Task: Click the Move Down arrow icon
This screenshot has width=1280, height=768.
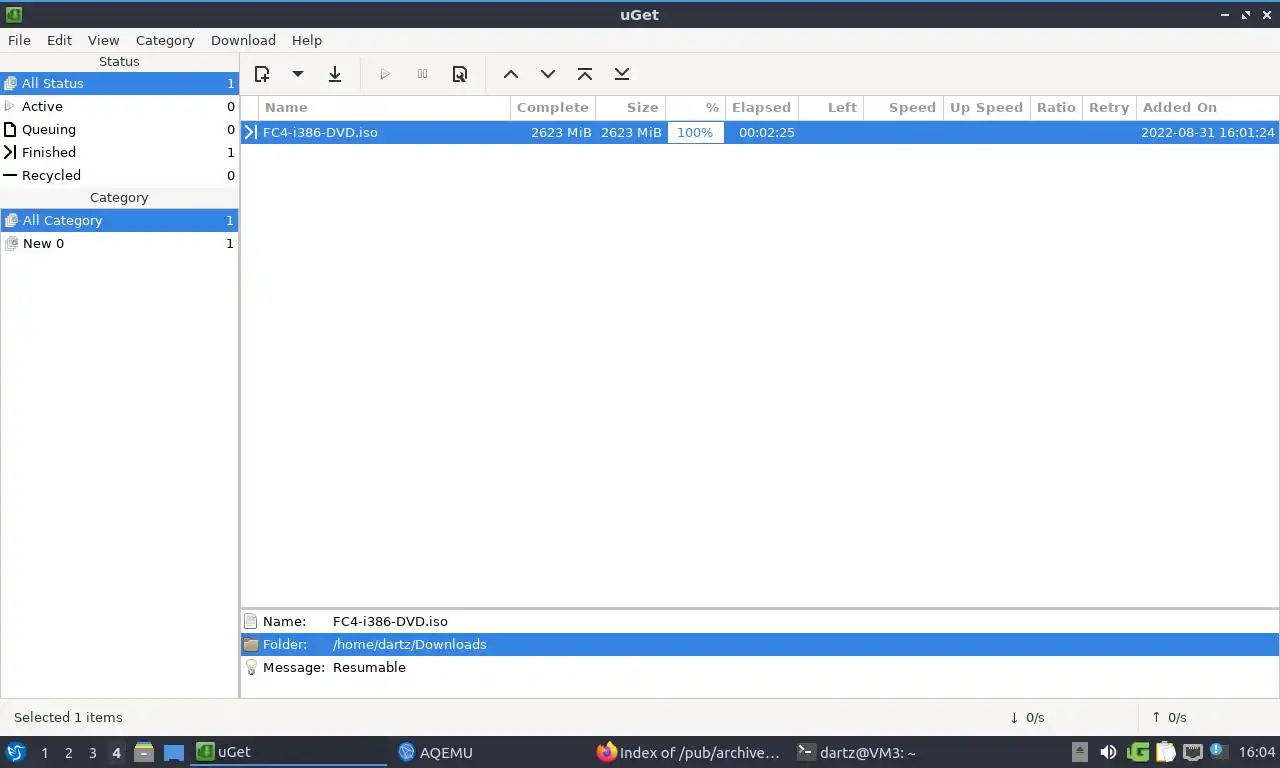Action: pyautogui.click(x=548, y=74)
